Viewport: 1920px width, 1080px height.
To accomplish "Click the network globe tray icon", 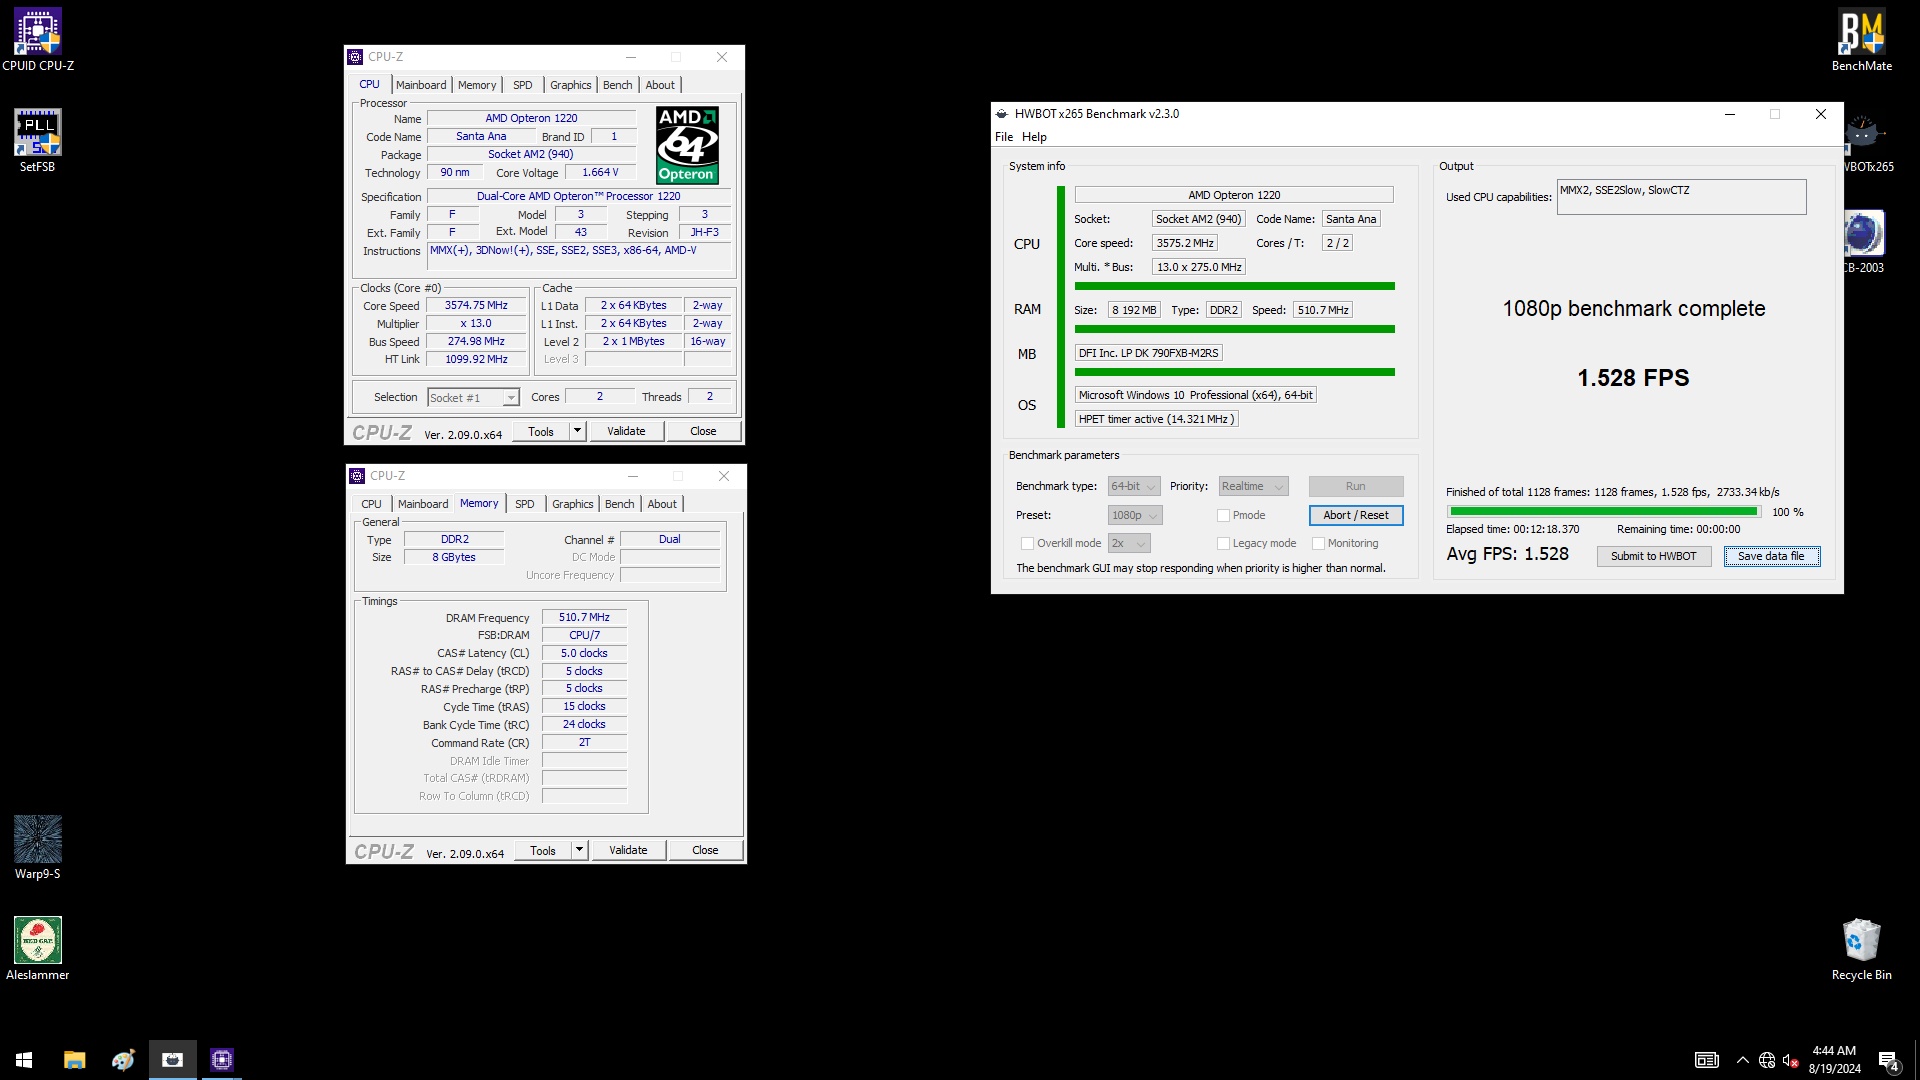I will coord(1767,1060).
